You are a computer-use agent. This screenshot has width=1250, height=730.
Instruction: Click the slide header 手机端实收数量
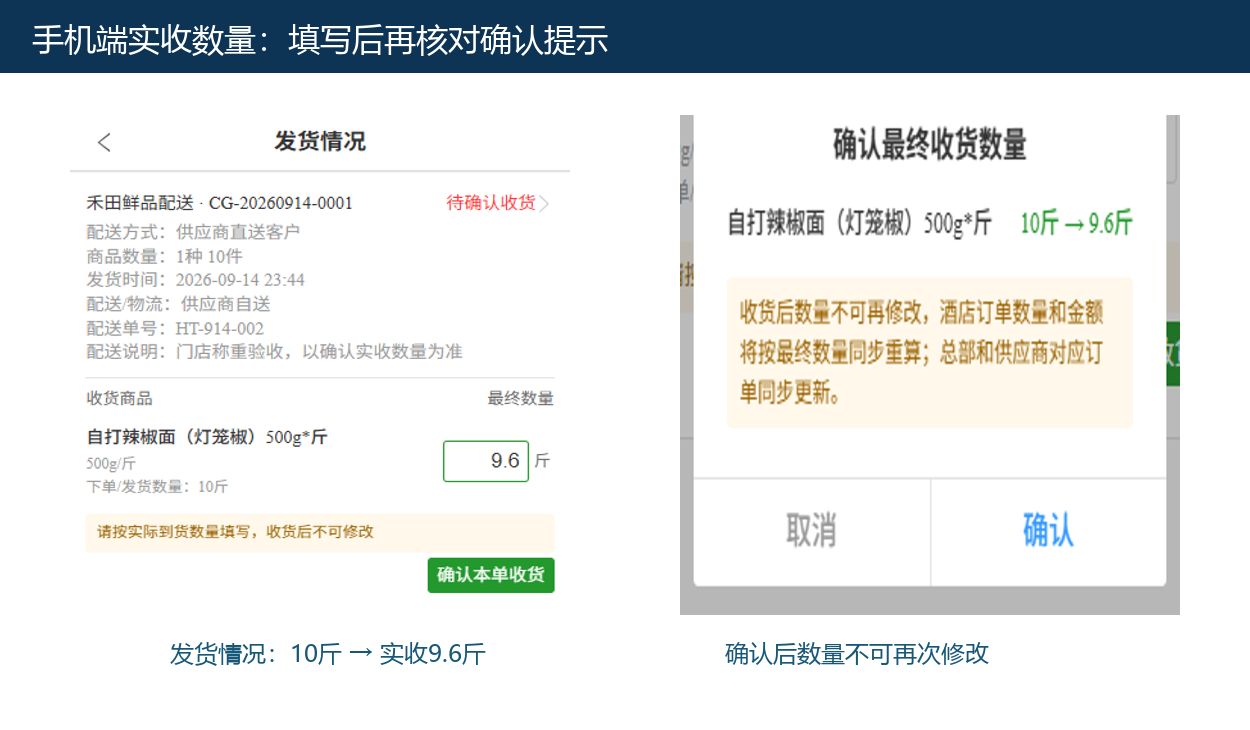(x=320, y=40)
